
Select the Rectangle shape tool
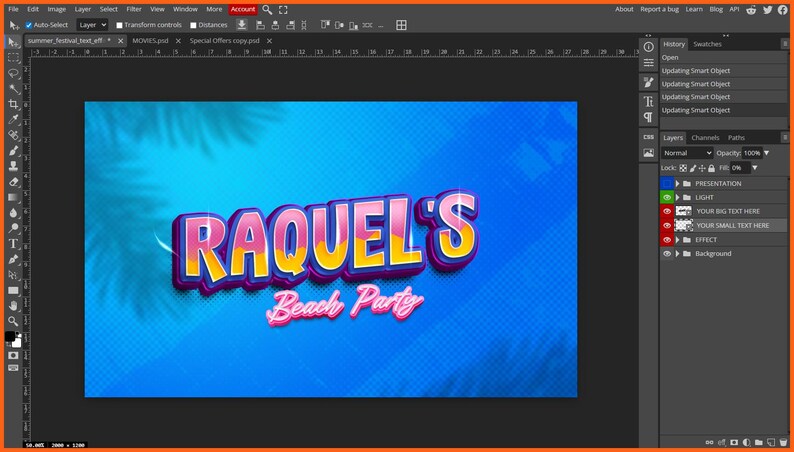(x=13, y=291)
